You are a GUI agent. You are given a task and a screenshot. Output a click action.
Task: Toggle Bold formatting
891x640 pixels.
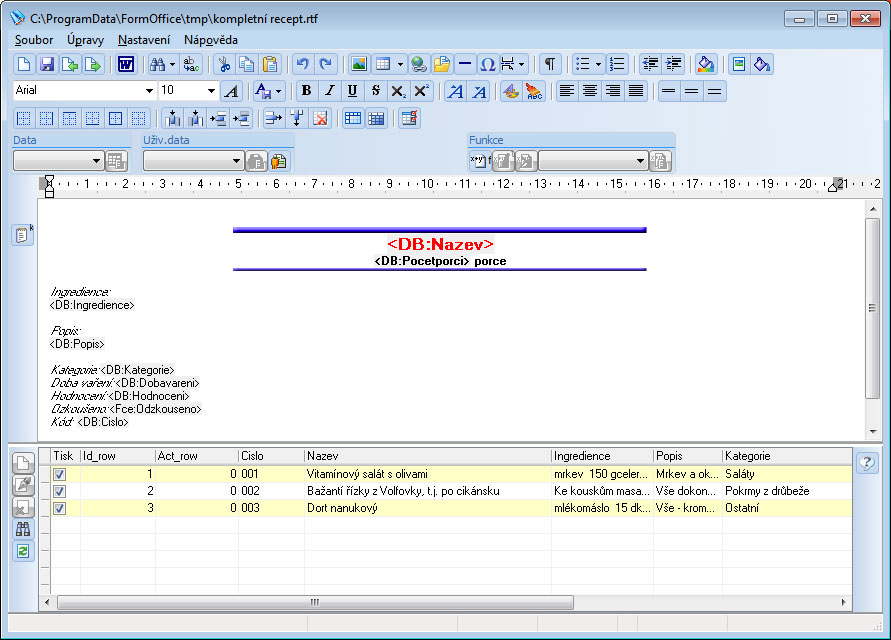(306, 91)
